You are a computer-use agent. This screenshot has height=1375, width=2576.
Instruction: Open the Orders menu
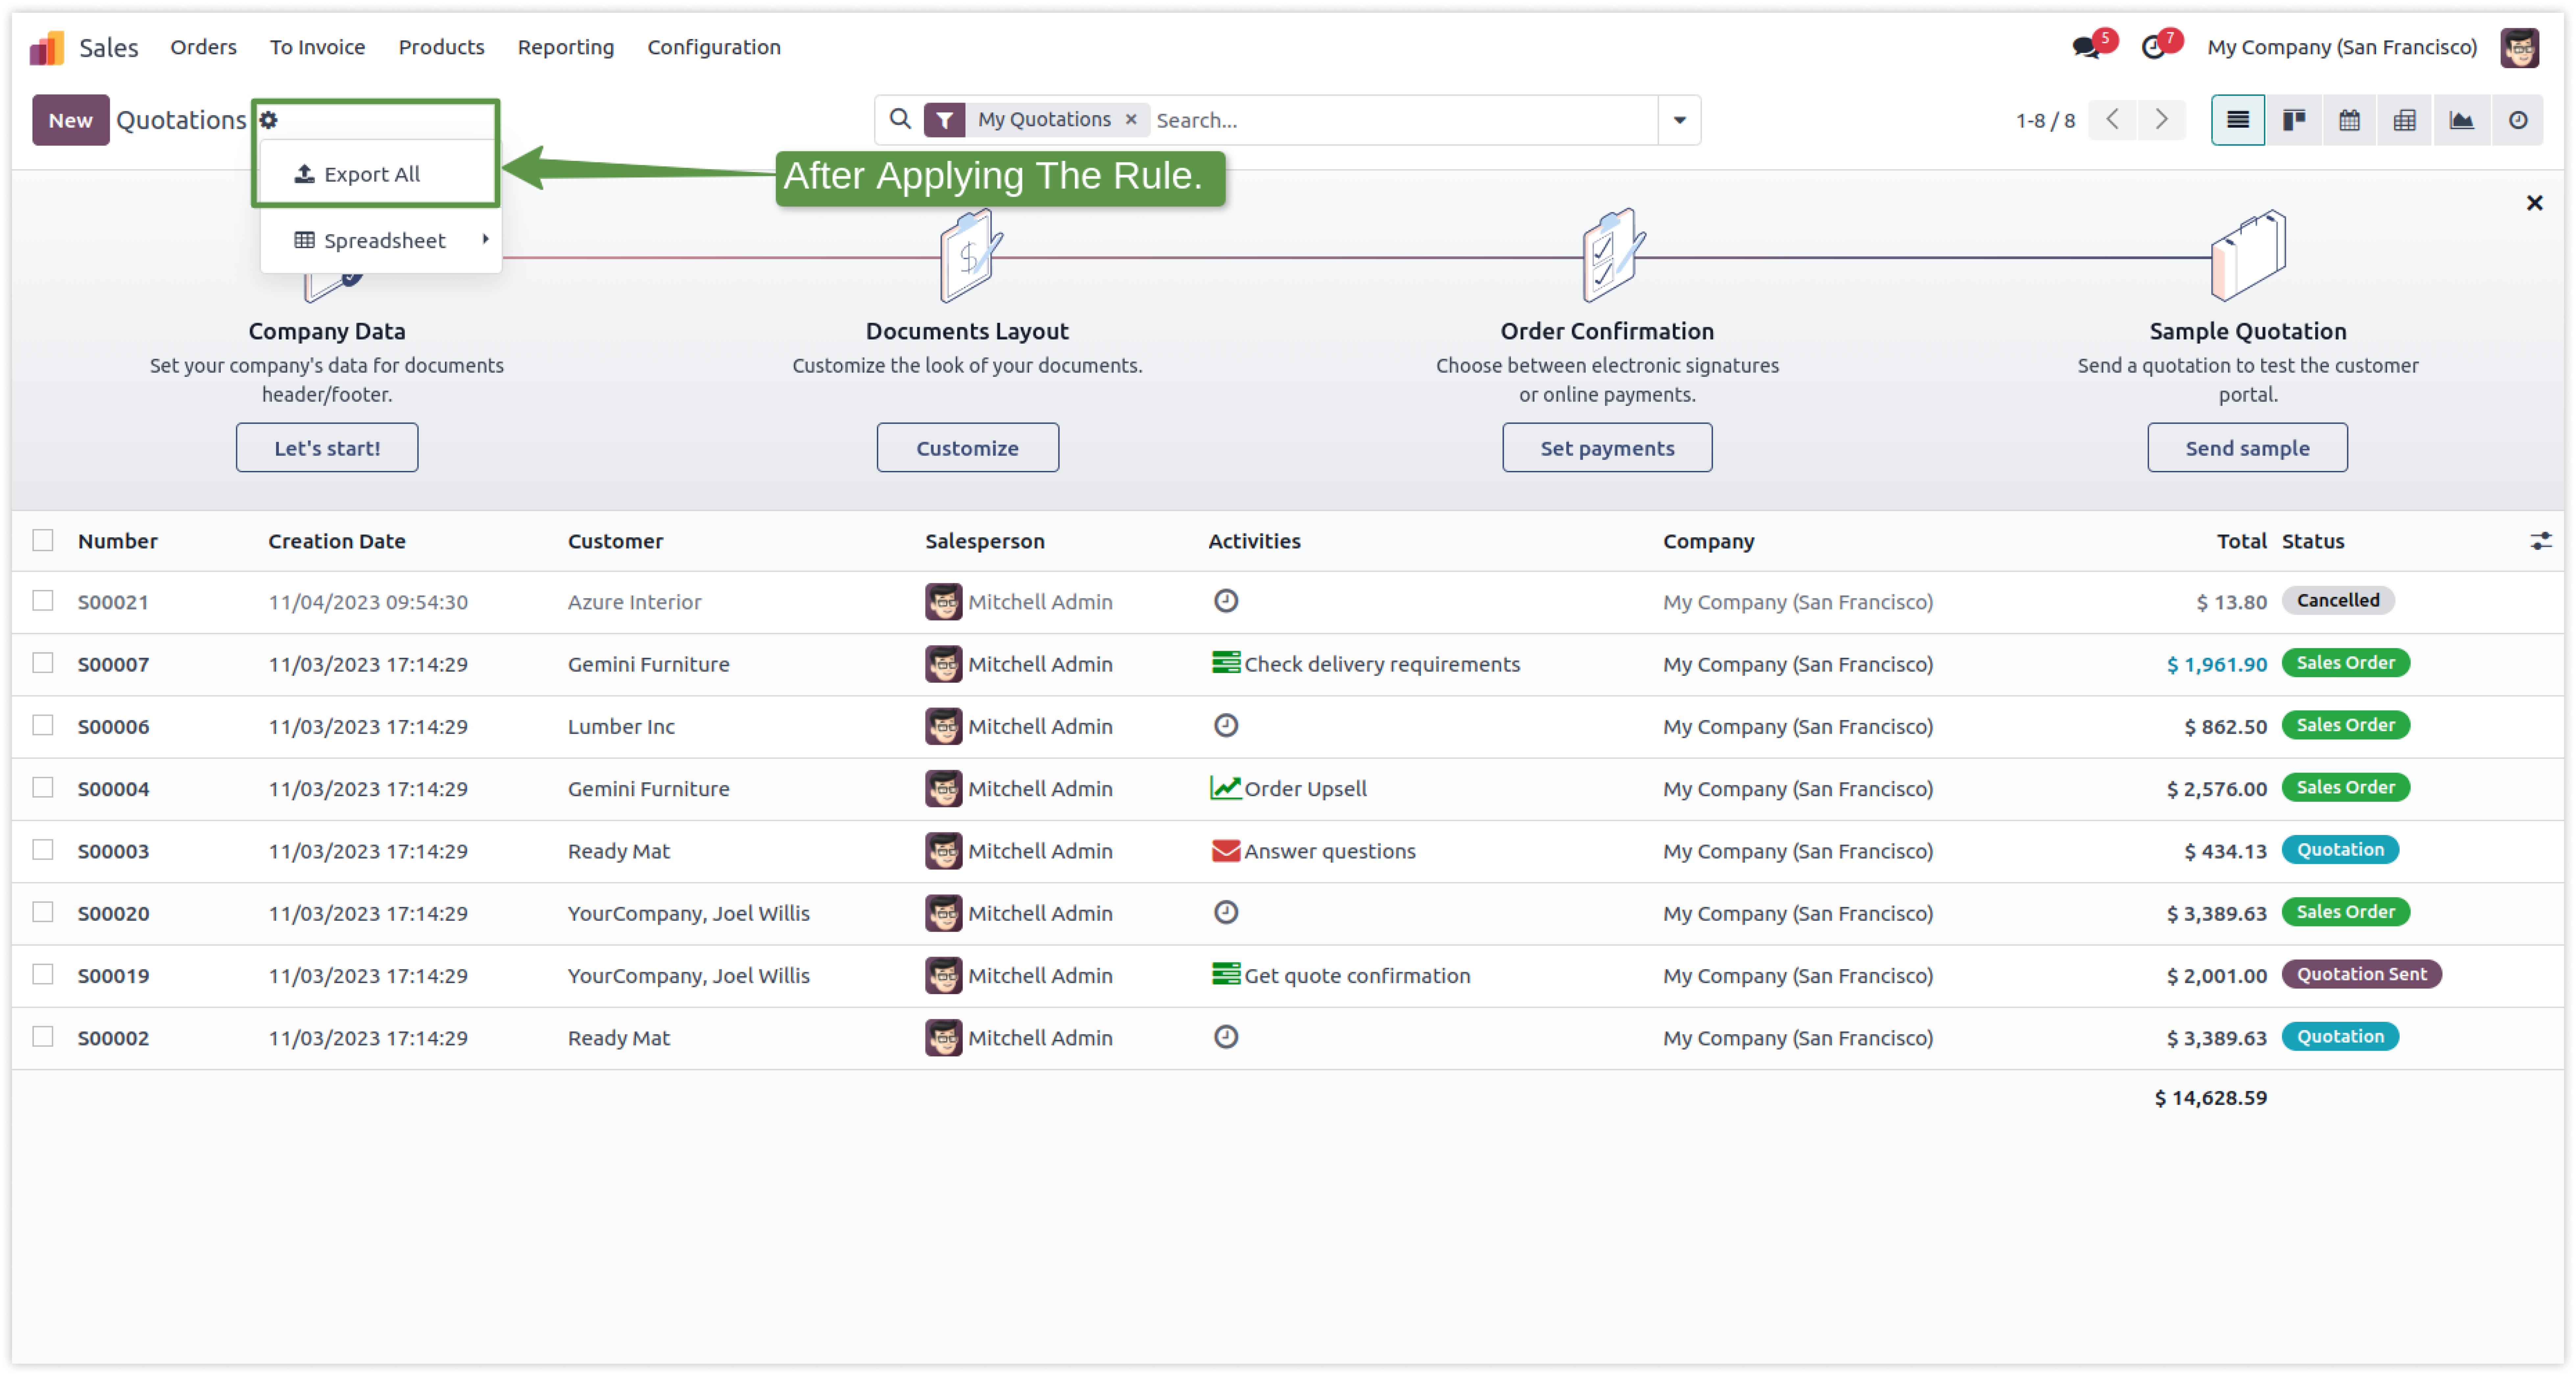point(203,47)
